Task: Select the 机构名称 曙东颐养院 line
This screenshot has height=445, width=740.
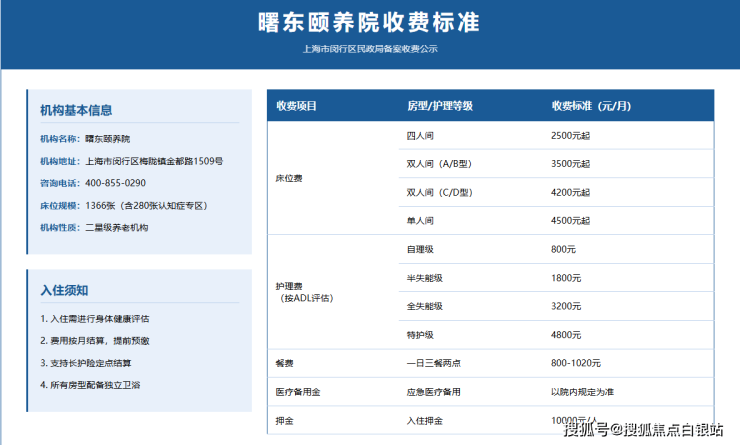Action: [x=85, y=139]
